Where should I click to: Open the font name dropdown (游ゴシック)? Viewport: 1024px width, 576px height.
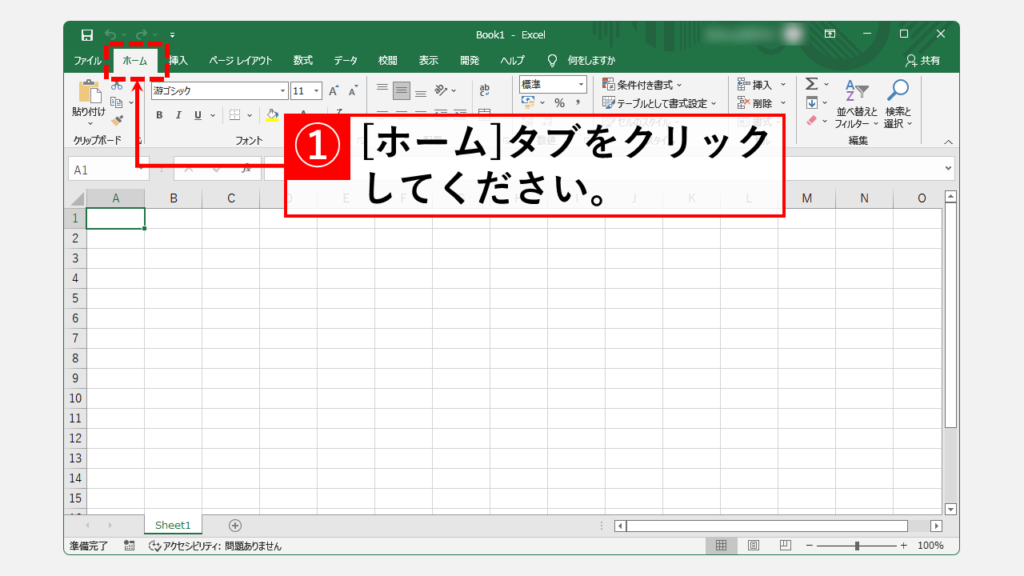(x=282, y=90)
